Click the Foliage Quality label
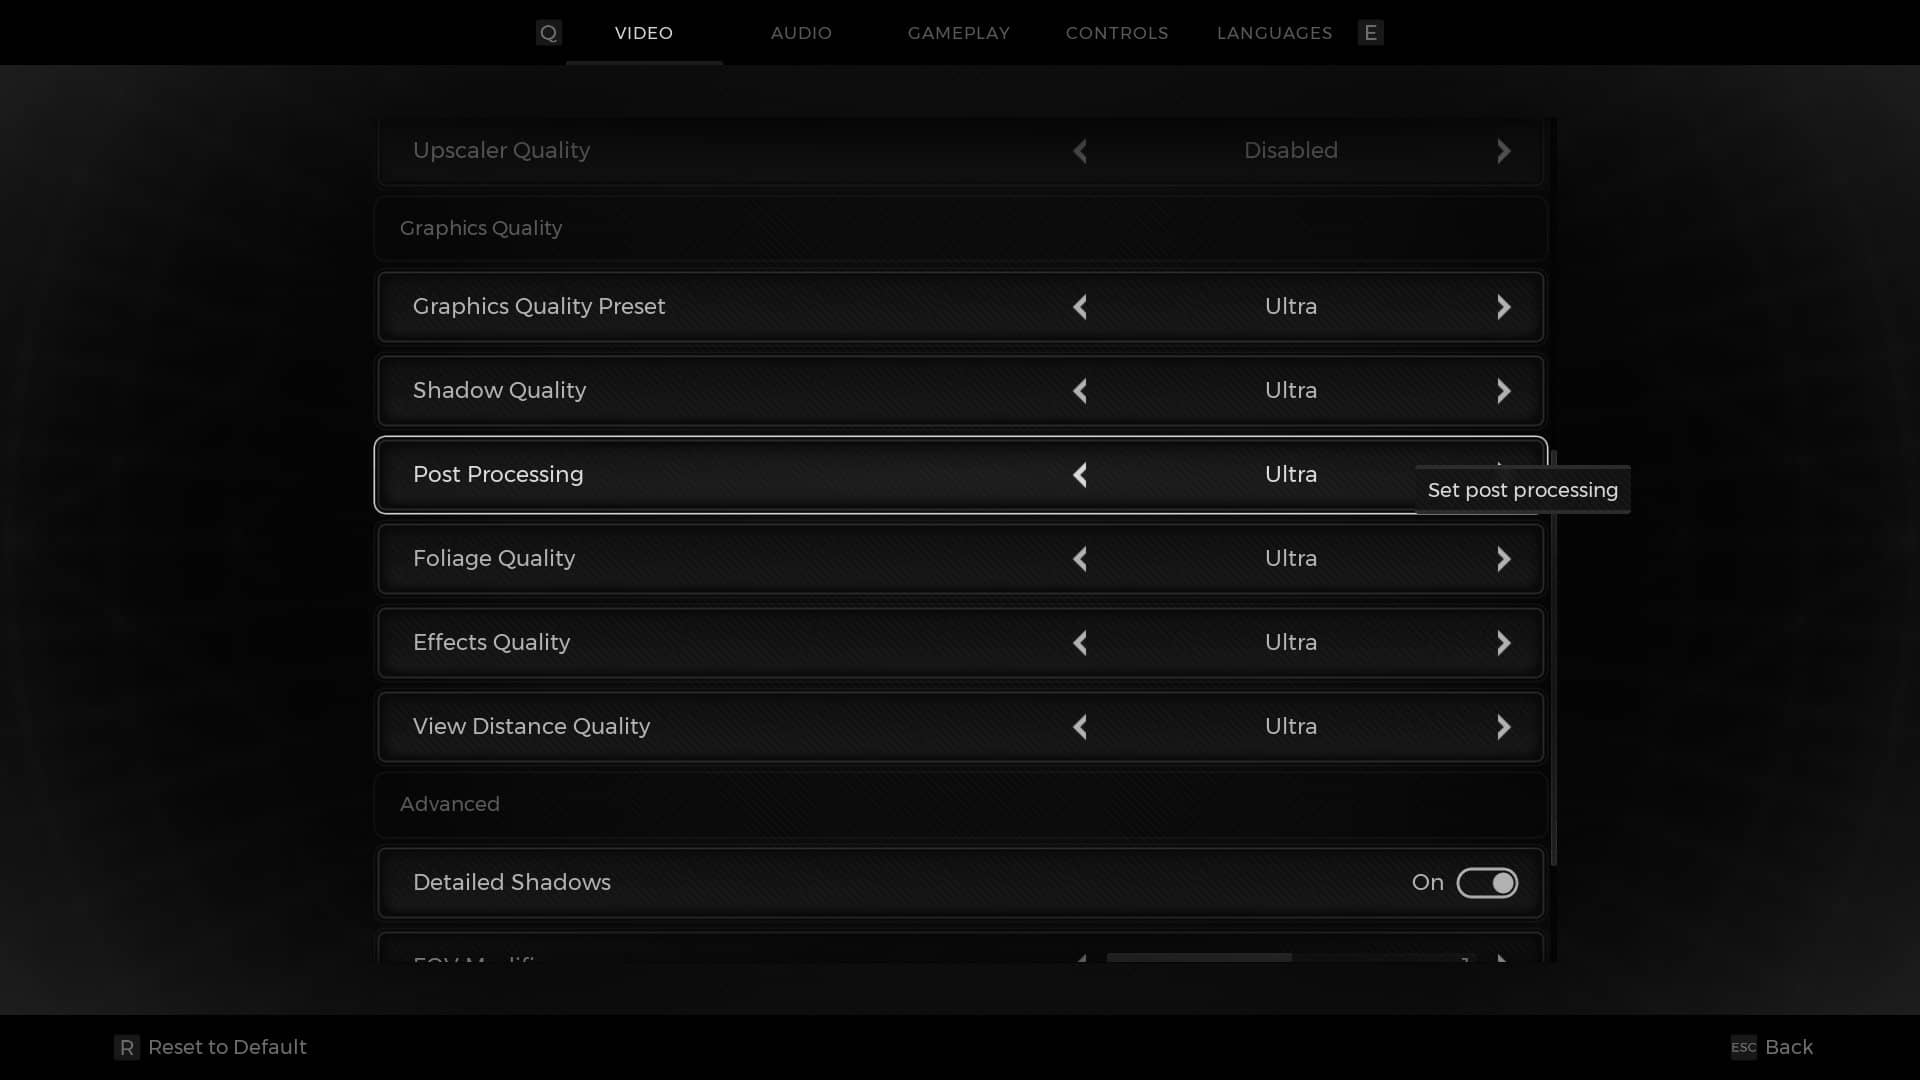 [x=494, y=559]
